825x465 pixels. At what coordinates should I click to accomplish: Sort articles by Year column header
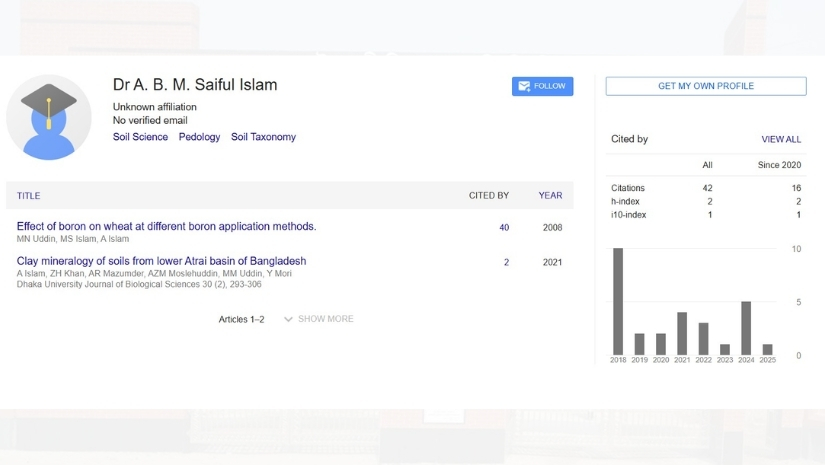pyautogui.click(x=550, y=196)
